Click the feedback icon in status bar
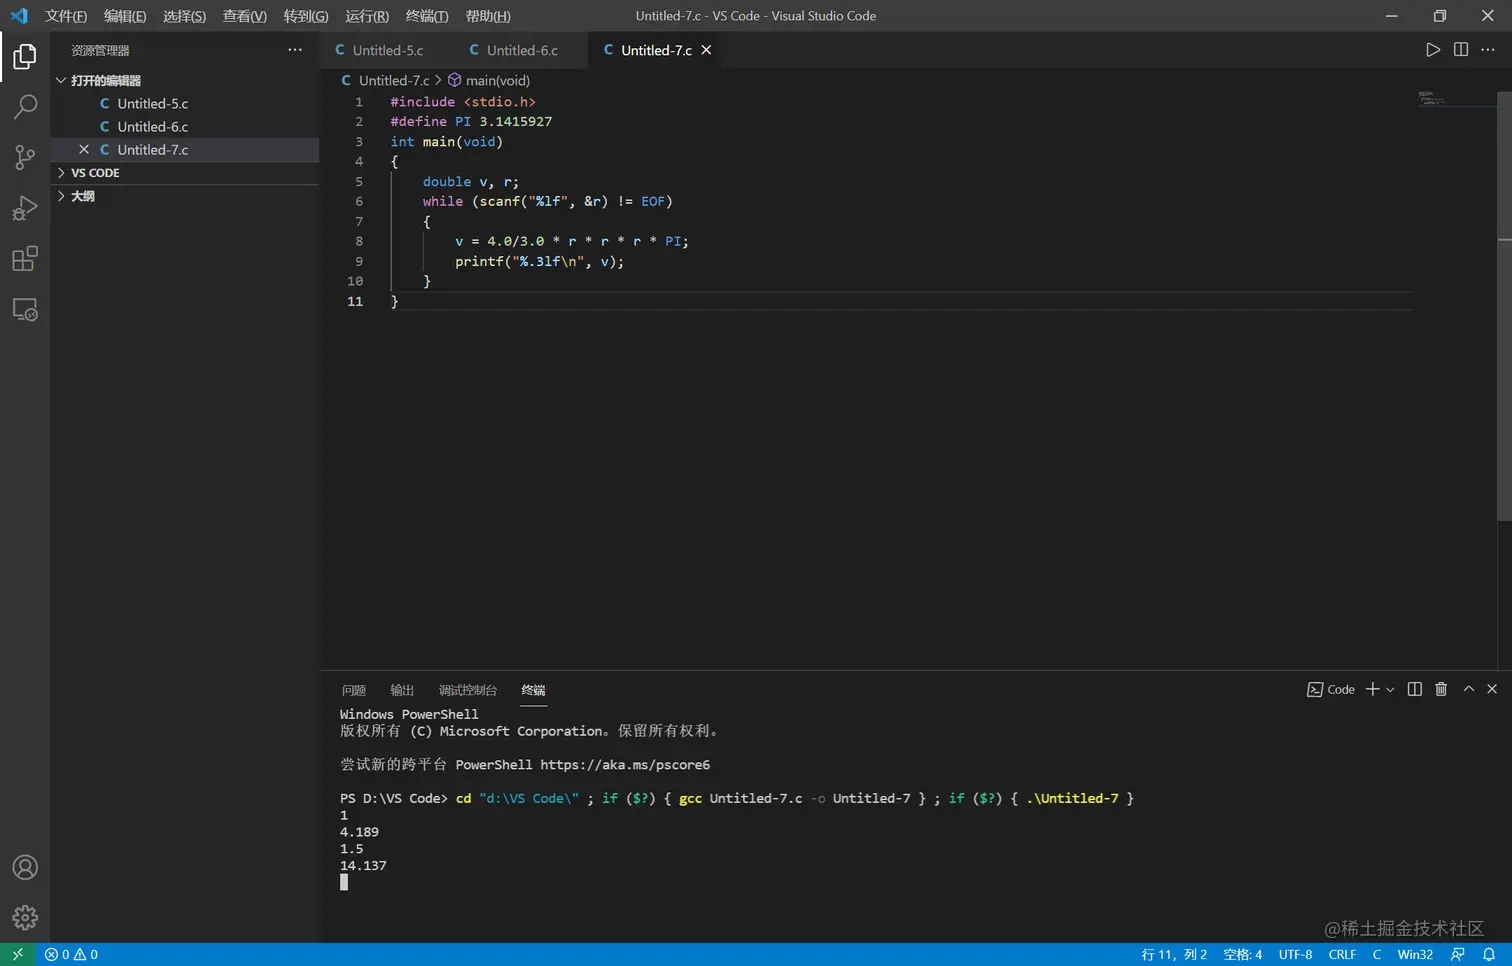The height and width of the screenshot is (966, 1512). point(1458,954)
